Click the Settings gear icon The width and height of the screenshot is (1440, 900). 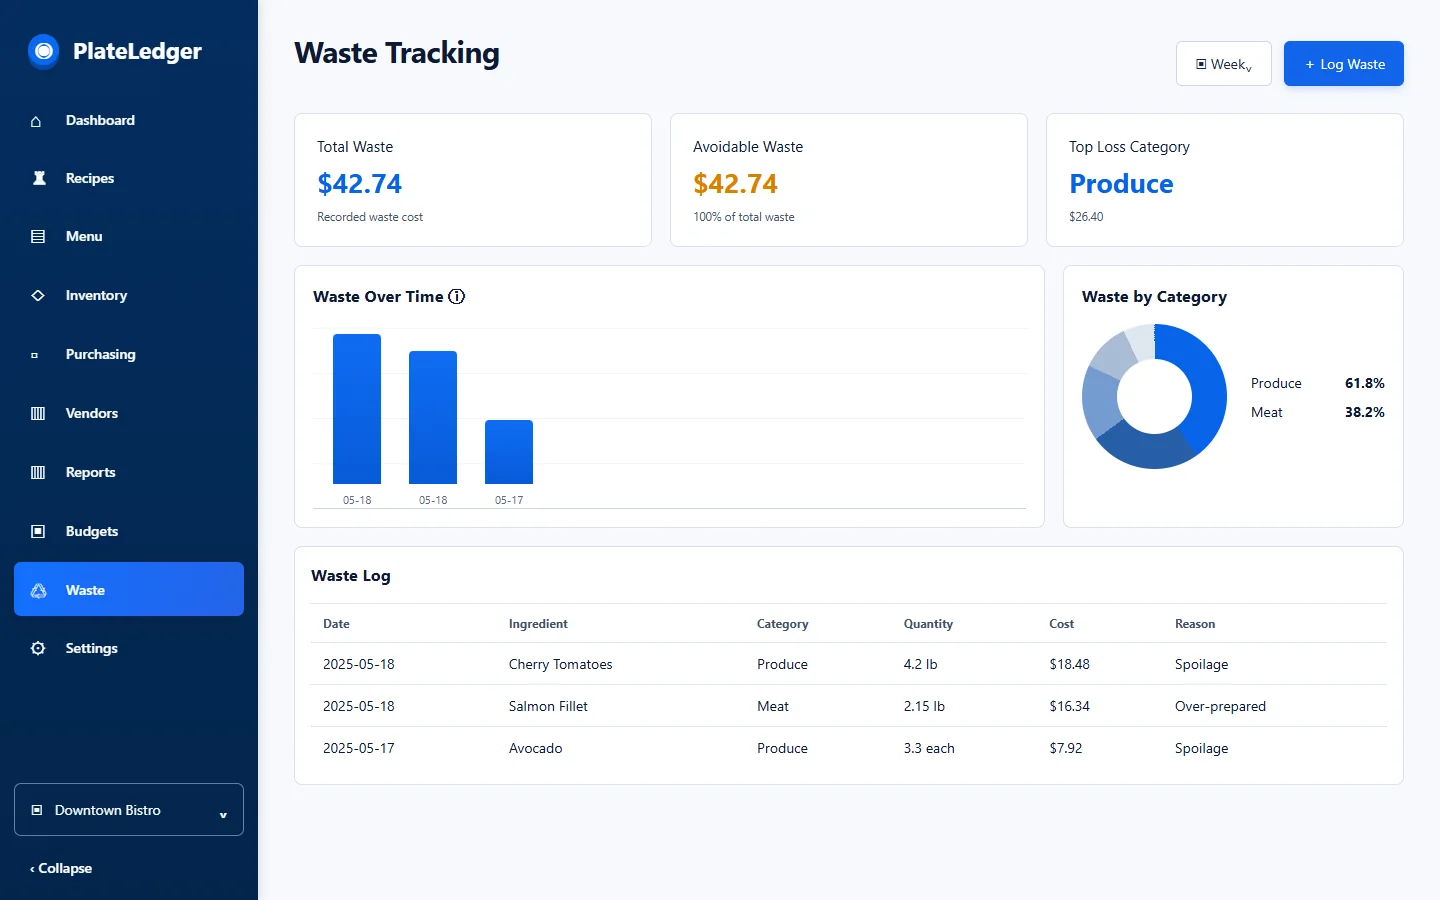pos(38,649)
